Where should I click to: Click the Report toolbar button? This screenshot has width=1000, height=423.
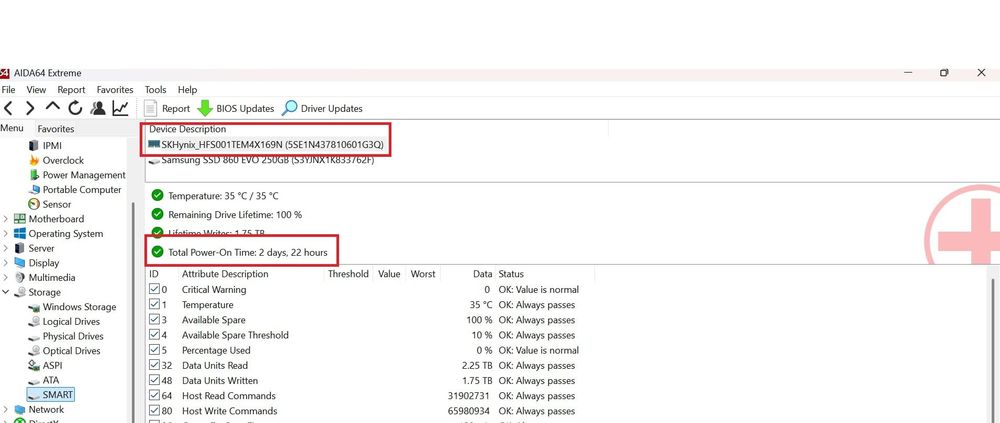tap(167, 108)
